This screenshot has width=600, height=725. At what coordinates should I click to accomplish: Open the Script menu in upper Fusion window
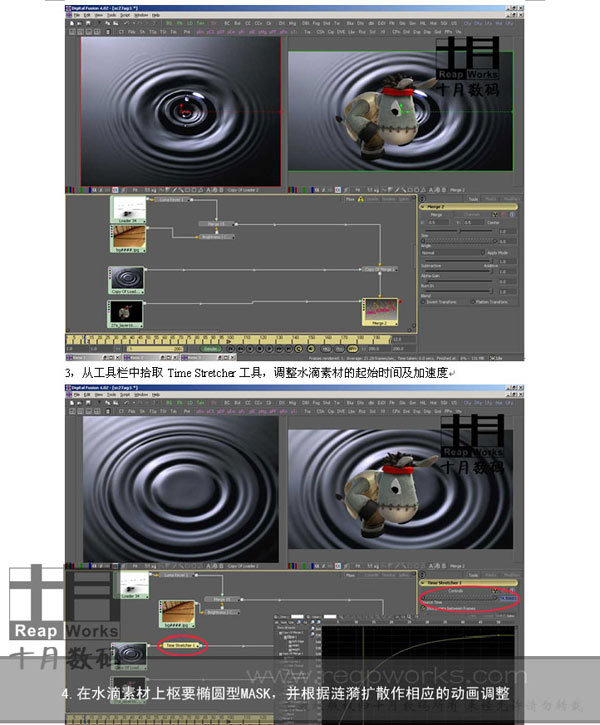(x=125, y=15)
